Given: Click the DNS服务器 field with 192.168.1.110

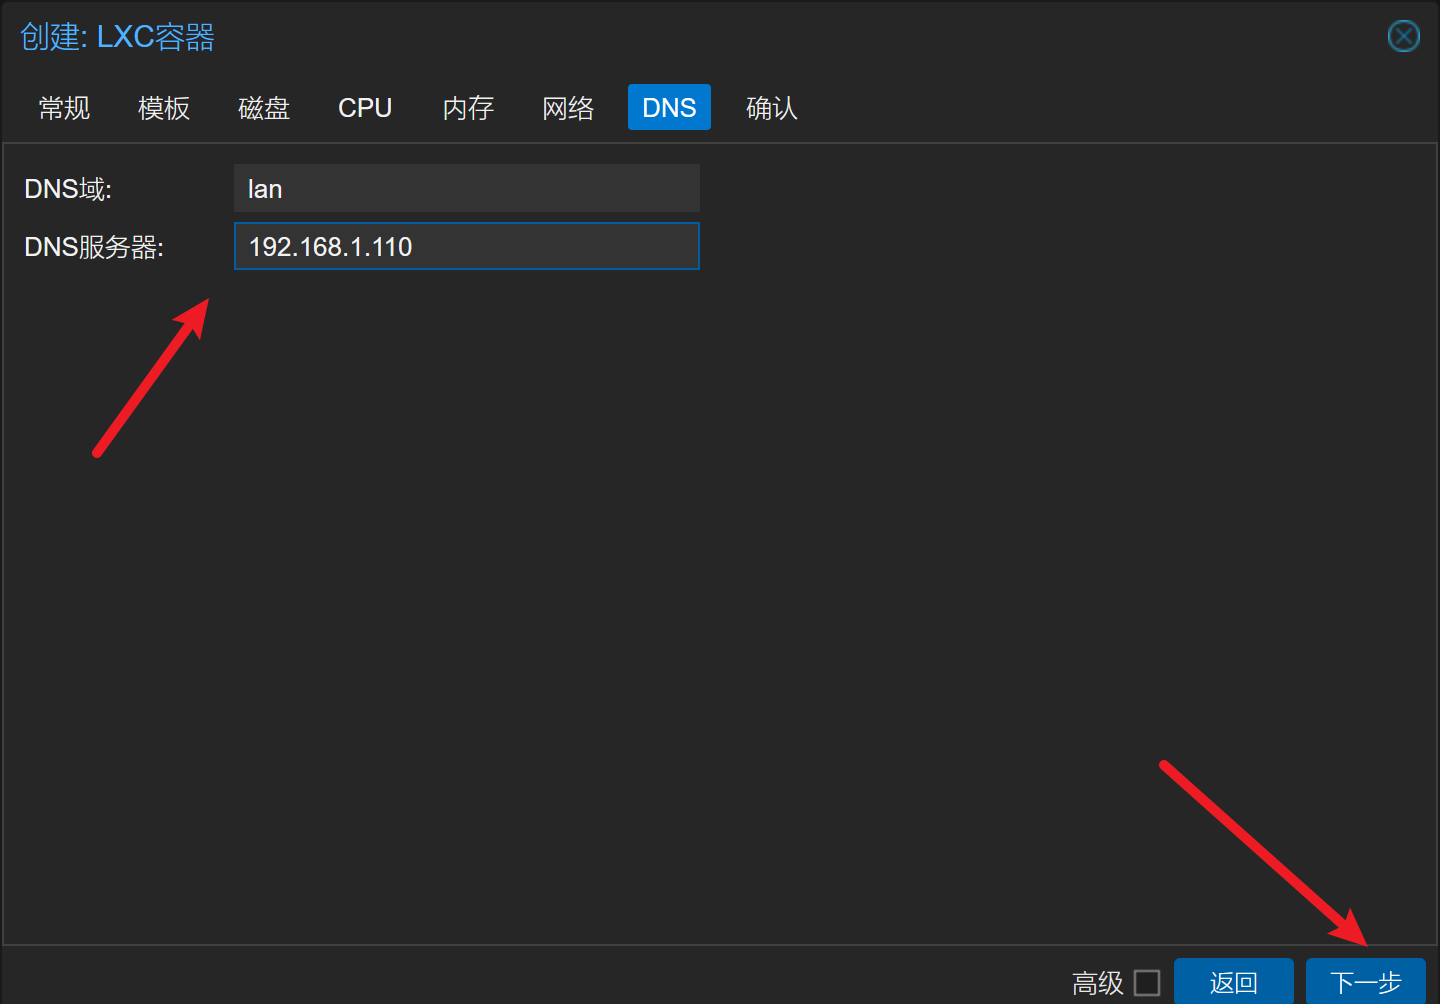Looking at the screenshot, I should 466,247.
